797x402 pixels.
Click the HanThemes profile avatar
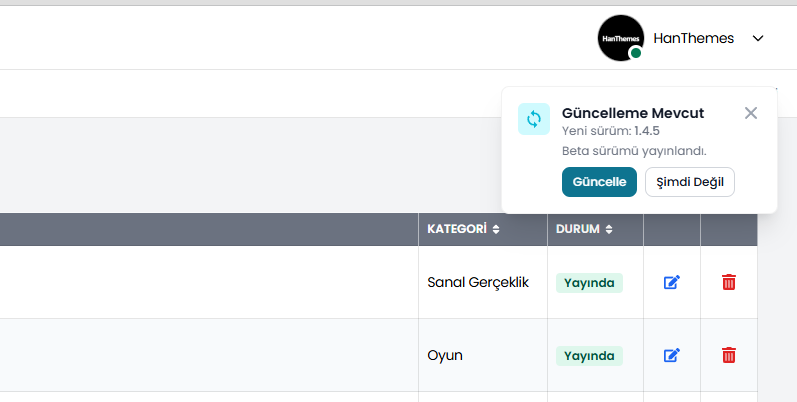point(620,38)
